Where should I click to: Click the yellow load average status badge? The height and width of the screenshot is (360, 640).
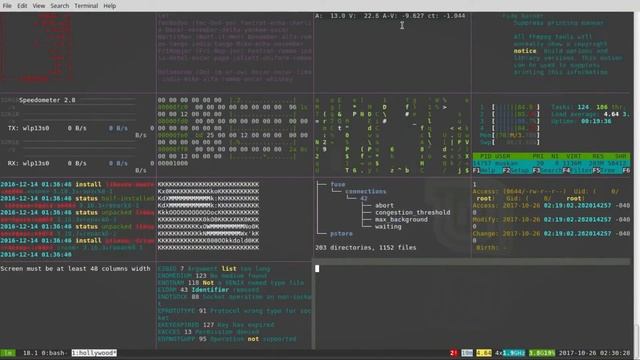click(x=484, y=353)
